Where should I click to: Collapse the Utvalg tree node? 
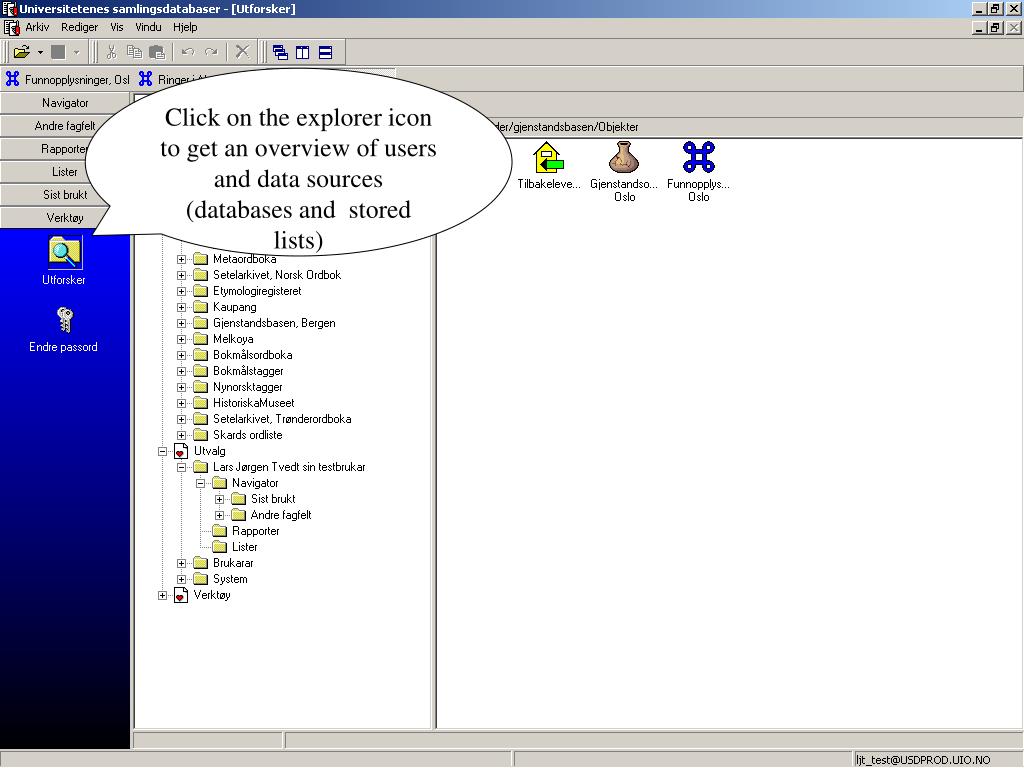coord(163,451)
